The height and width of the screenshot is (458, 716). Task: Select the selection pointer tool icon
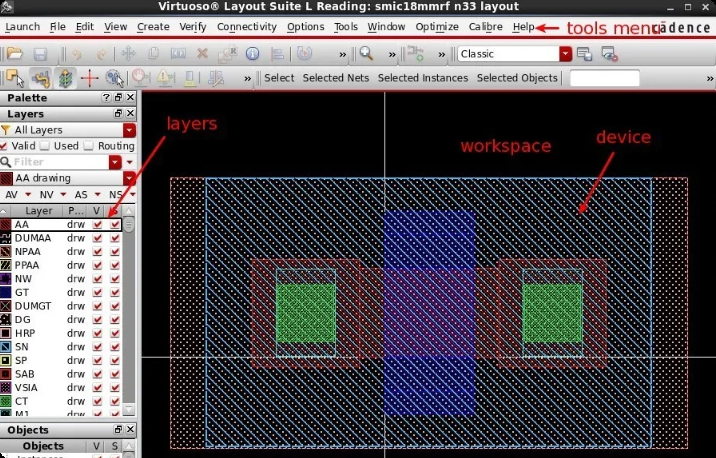click(15, 78)
